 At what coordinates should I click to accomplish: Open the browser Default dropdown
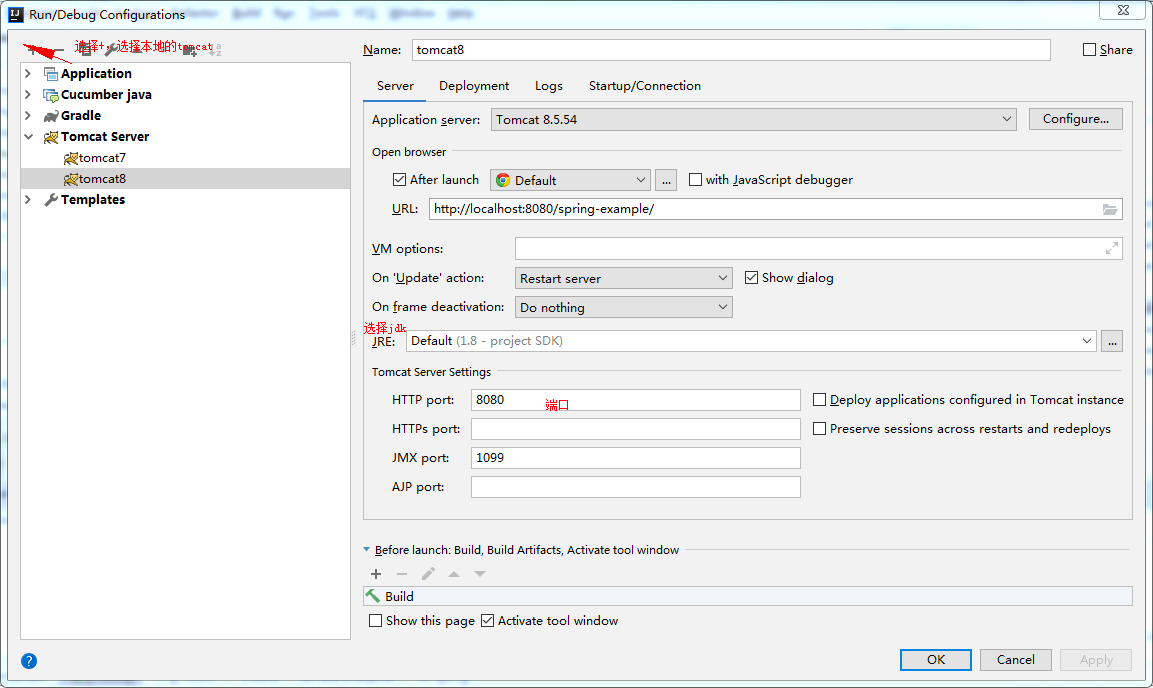tap(570, 180)
